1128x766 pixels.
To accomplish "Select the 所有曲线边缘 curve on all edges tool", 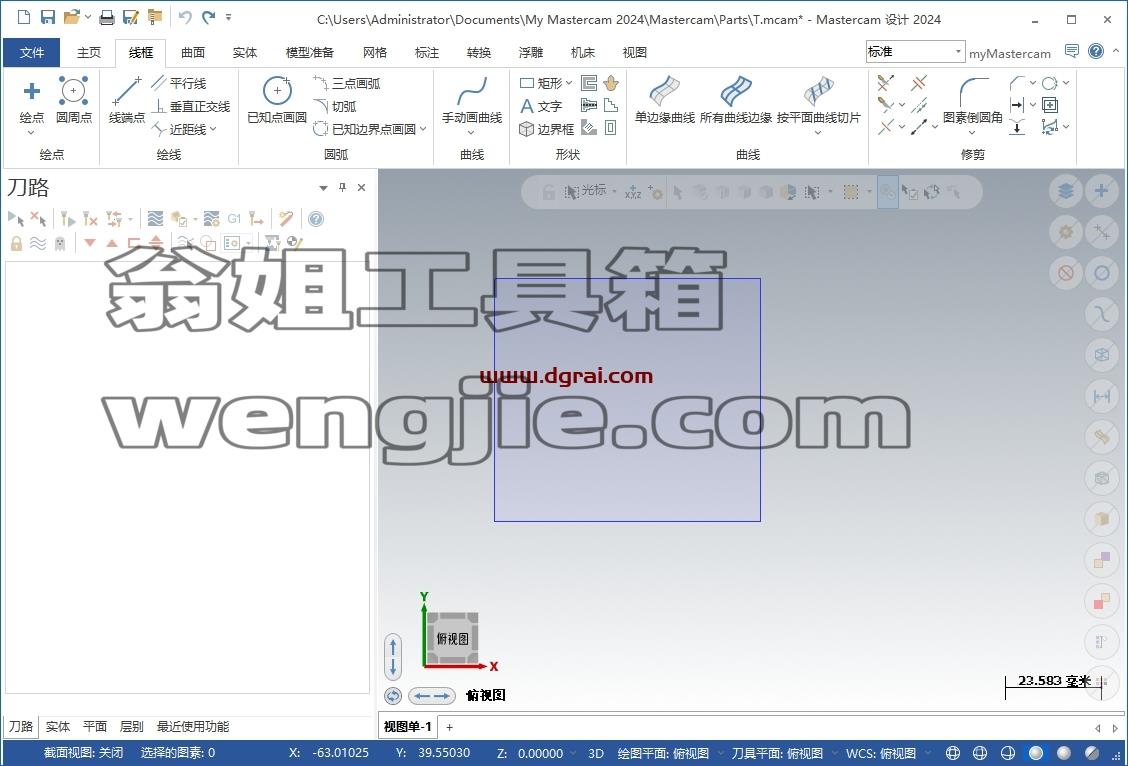I will [x=736, y=99].
